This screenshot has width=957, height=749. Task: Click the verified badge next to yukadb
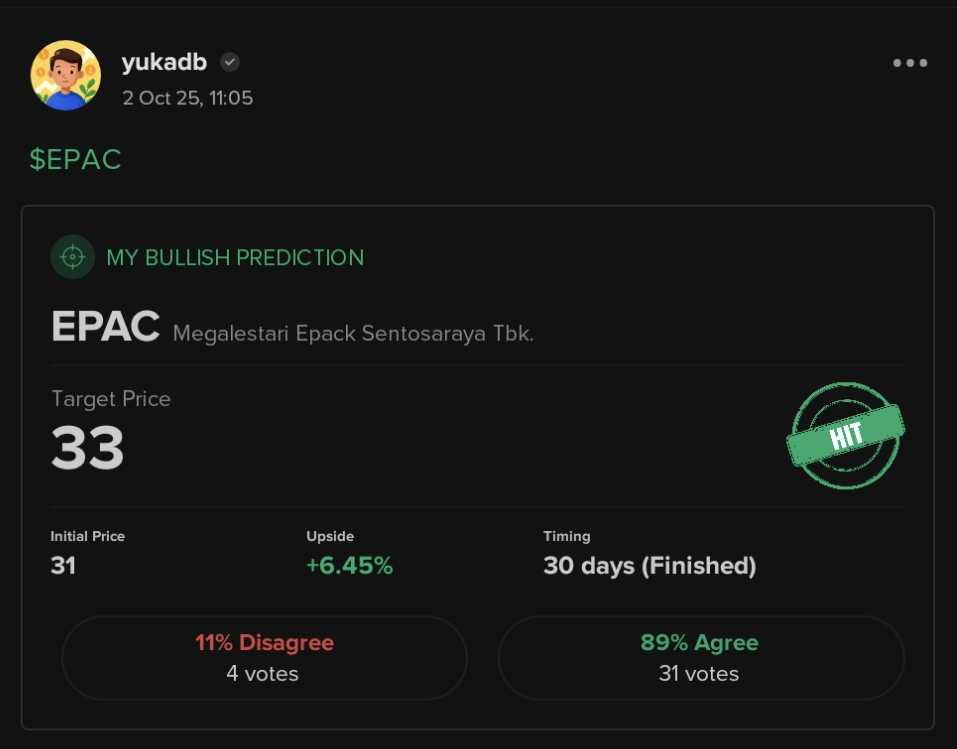tap(230, 63)
